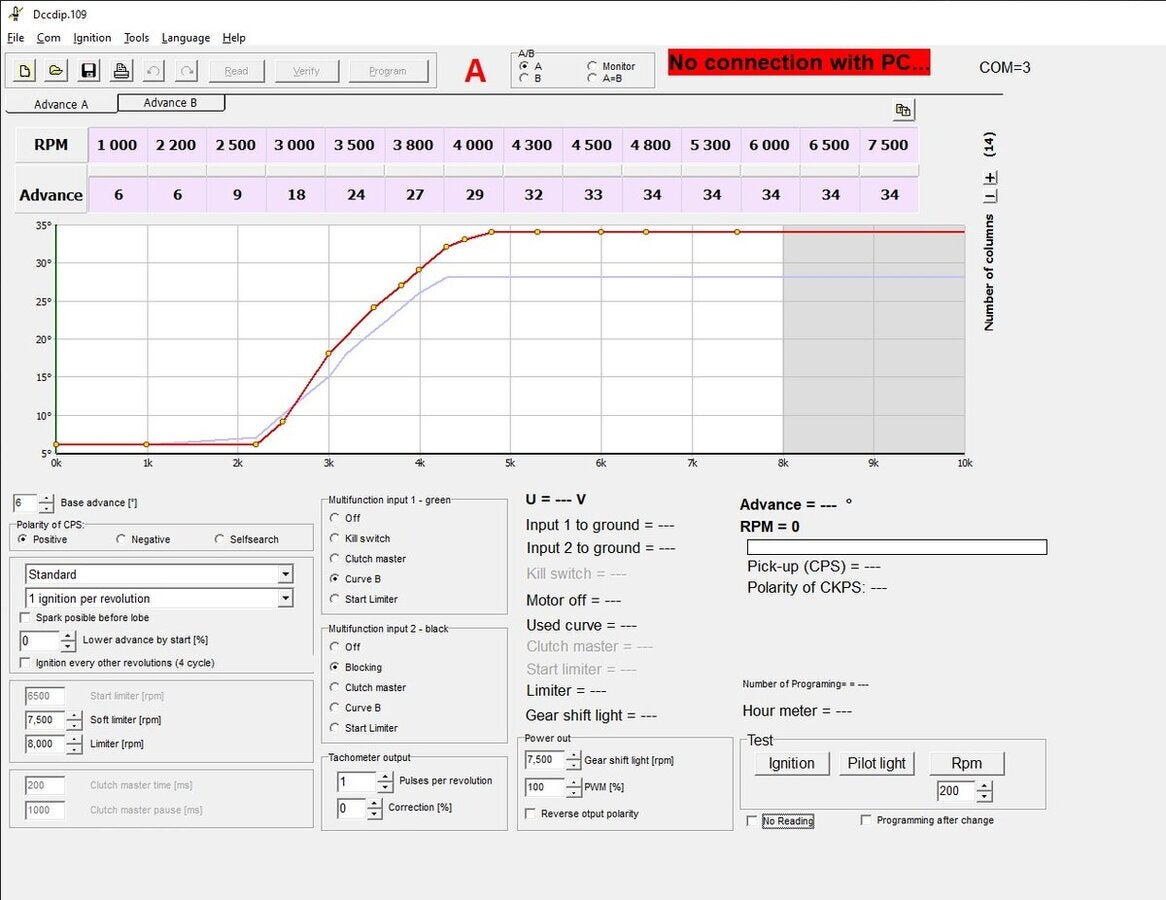Viewport: 1166px width, 900px height.
Task: Save the current map with the Save icon
Action: coord(89,70)
